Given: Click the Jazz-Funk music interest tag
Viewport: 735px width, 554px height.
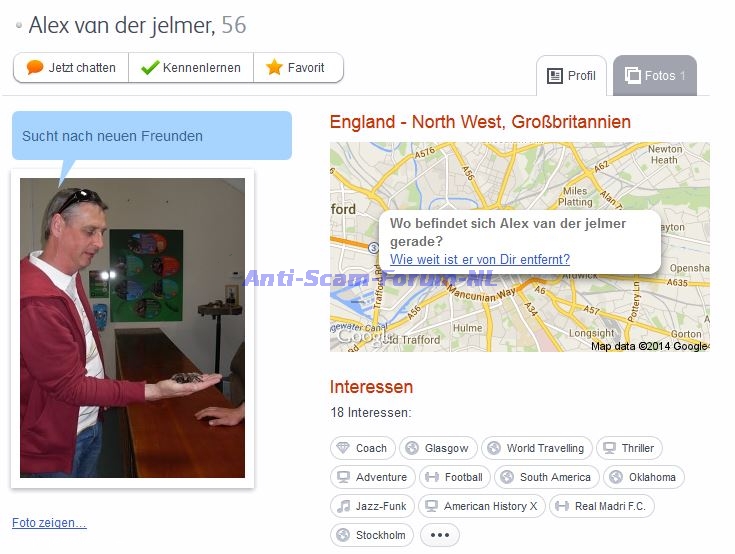Looking at the screenshot, I should tap(372, 506).
